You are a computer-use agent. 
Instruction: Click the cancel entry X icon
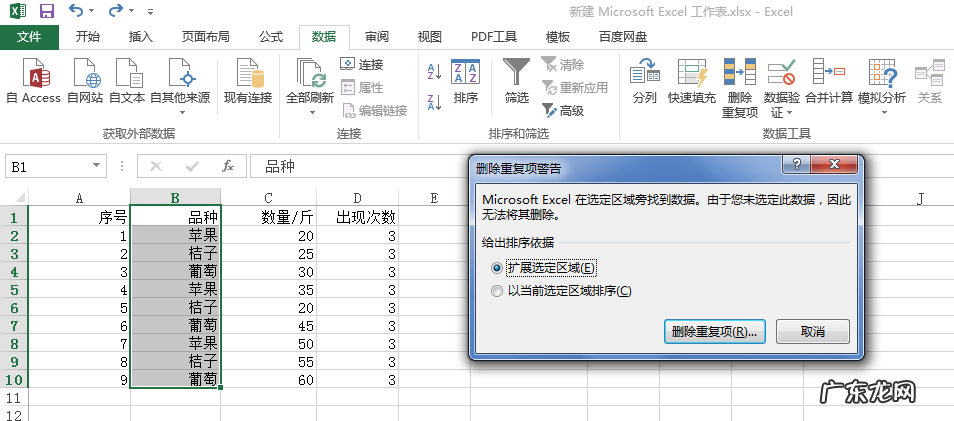pos(156,166)
